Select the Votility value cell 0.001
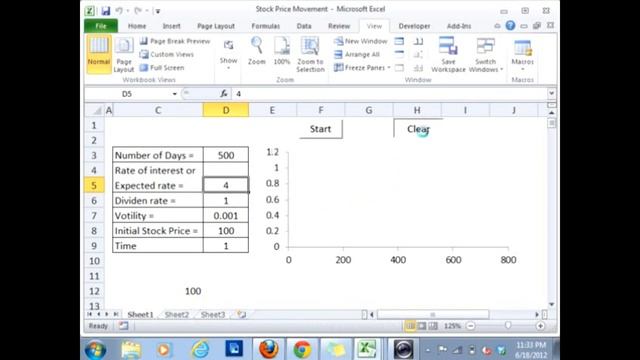This screenshot has height=360, width=640. [226, 216]
